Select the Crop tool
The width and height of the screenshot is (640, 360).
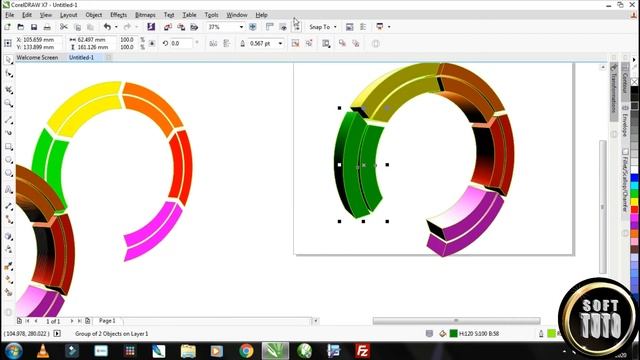click(x=9, y=89)
